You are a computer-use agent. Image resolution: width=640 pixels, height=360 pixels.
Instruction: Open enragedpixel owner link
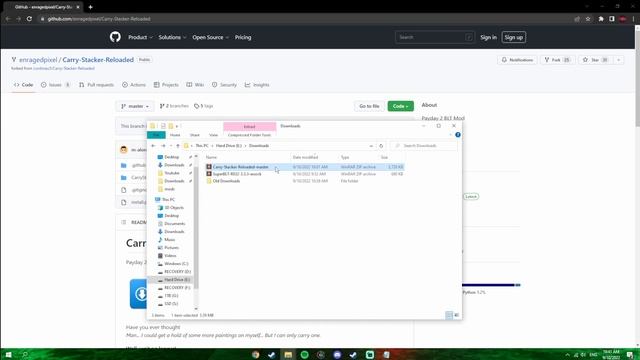click(38, 60)
